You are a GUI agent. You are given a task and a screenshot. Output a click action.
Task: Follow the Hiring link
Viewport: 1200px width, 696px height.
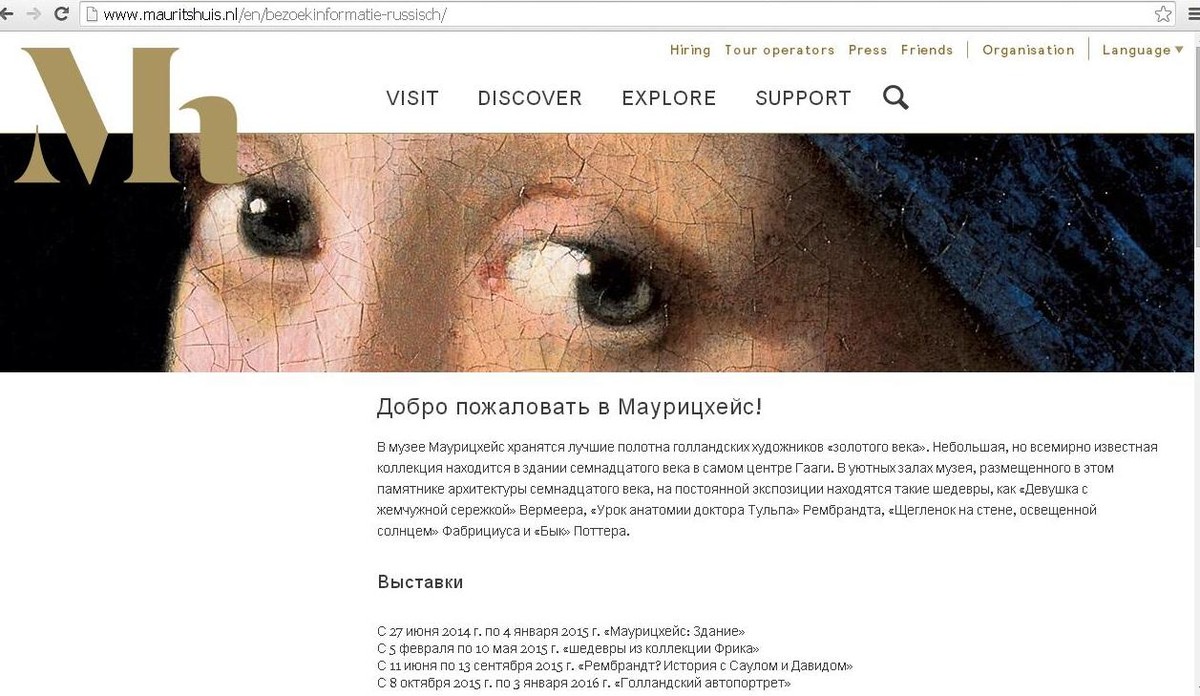tap(690, 50)
